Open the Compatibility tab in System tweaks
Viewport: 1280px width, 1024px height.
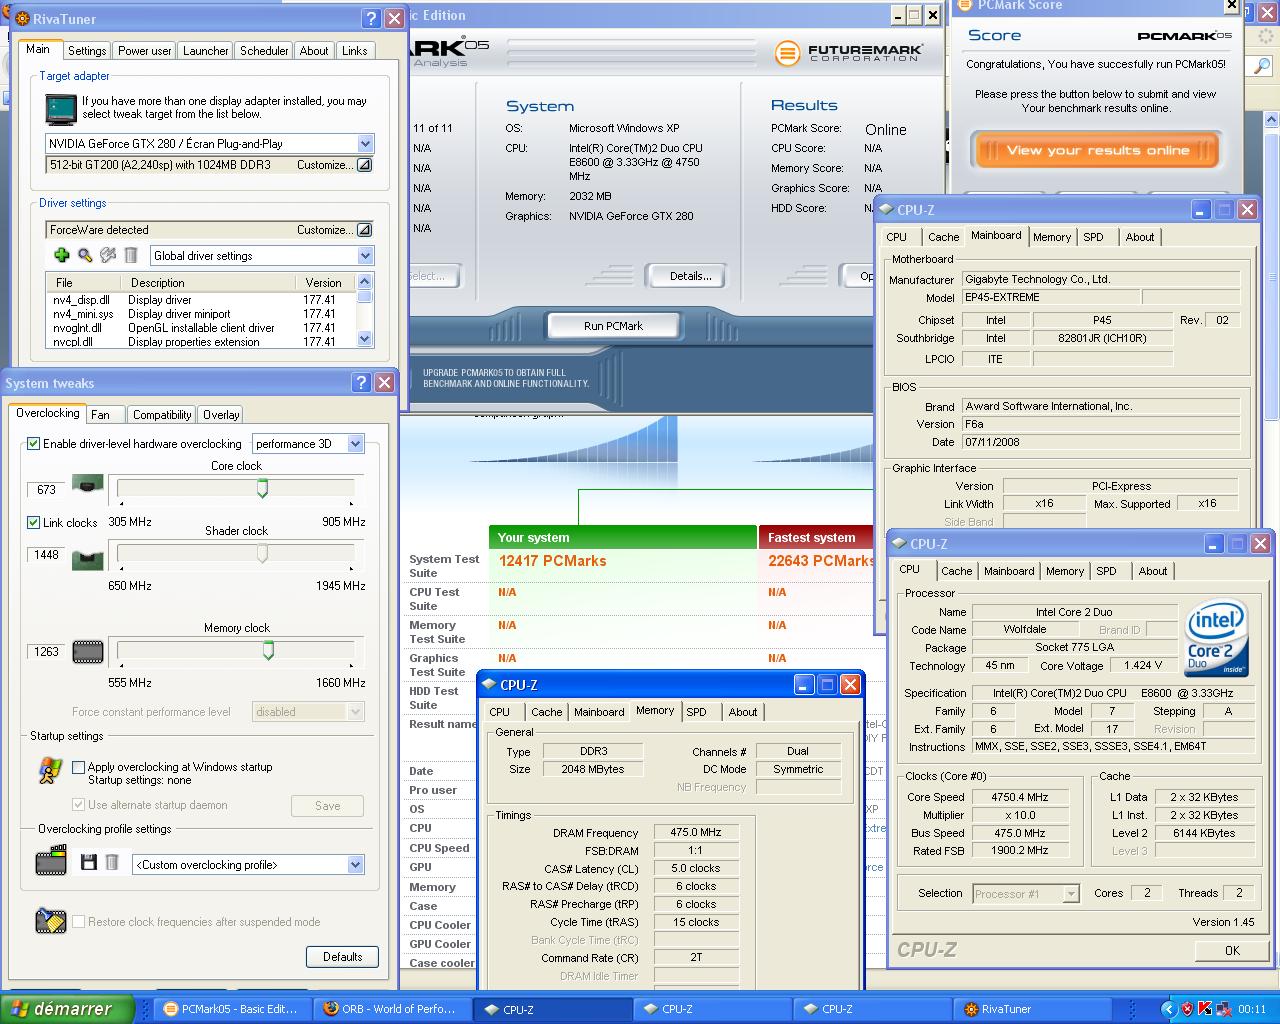[x=162, y=415]
